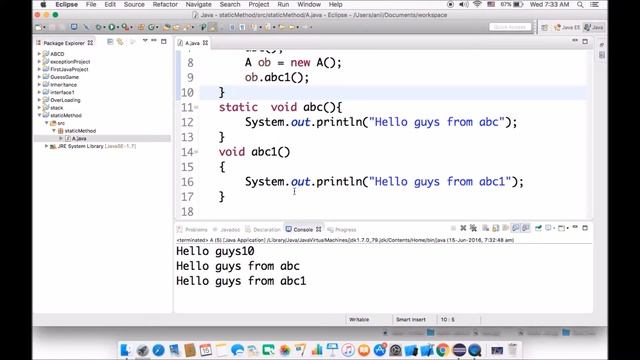
Task: Click the Open Type toolbar icon
Action: (167, 27)
